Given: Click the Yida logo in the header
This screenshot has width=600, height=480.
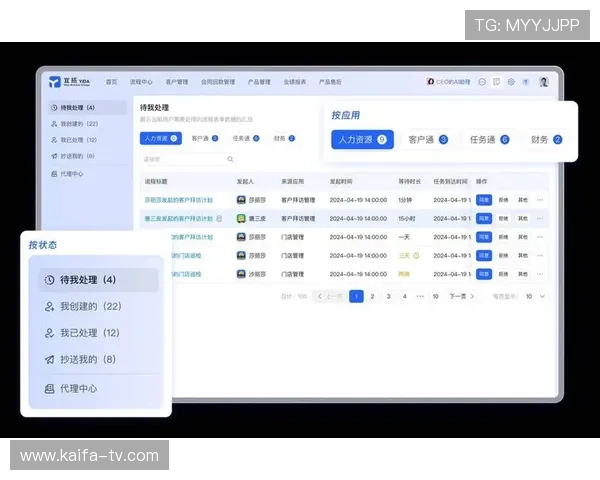Looking at the screenshot, I should [x=69, y=82].
